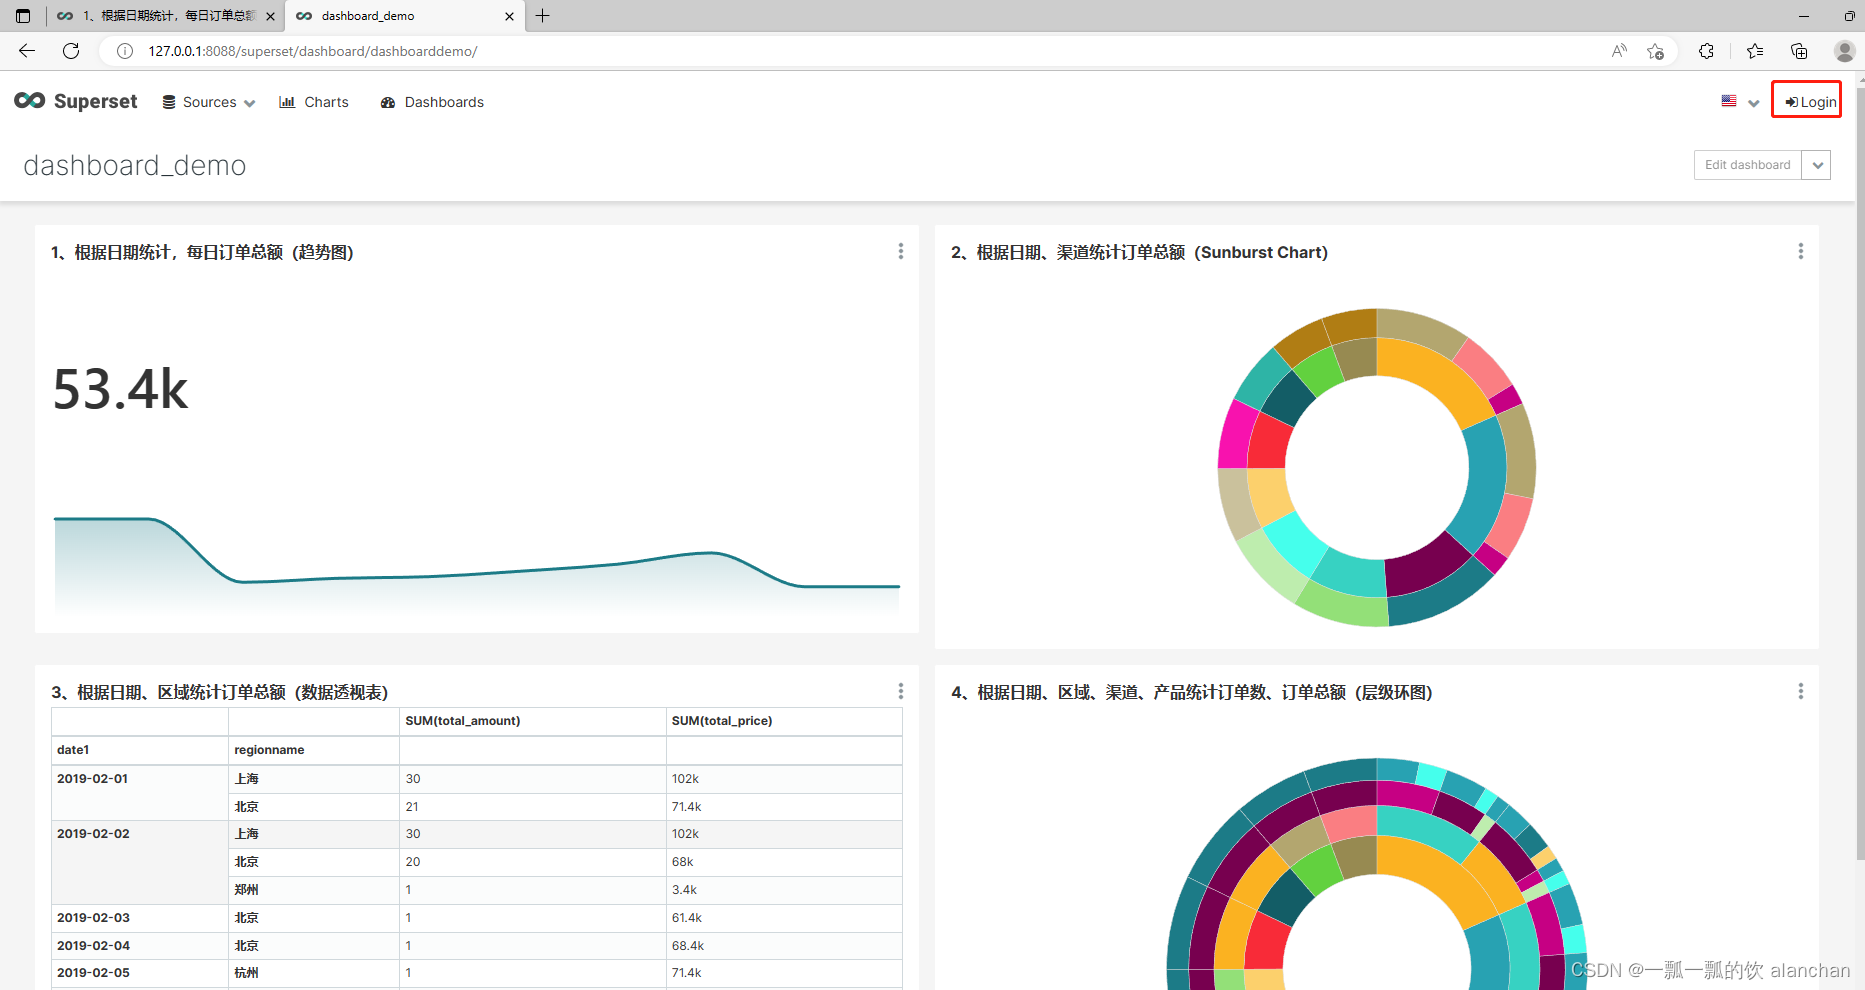Click the read aloud icon
Viewport: 1865px width, 990px height.
[1619, 51]
